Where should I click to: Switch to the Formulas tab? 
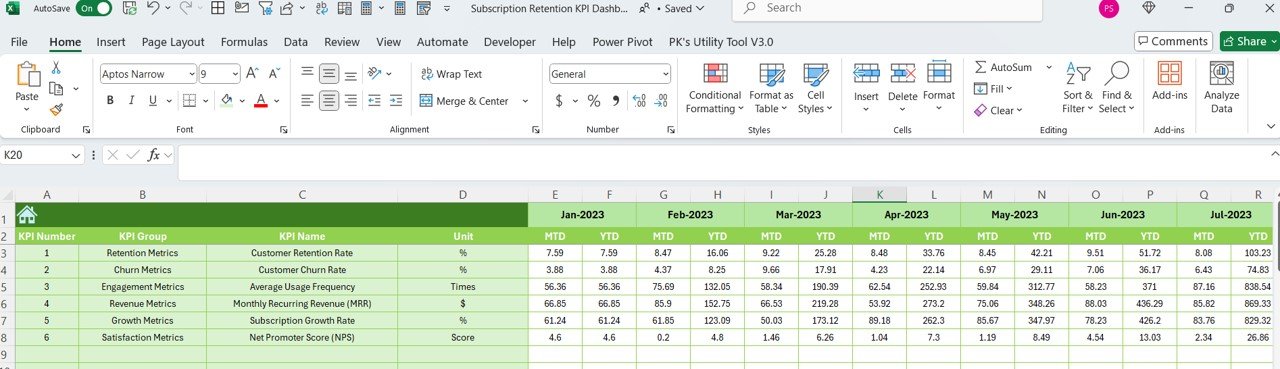tap(244, 42)
